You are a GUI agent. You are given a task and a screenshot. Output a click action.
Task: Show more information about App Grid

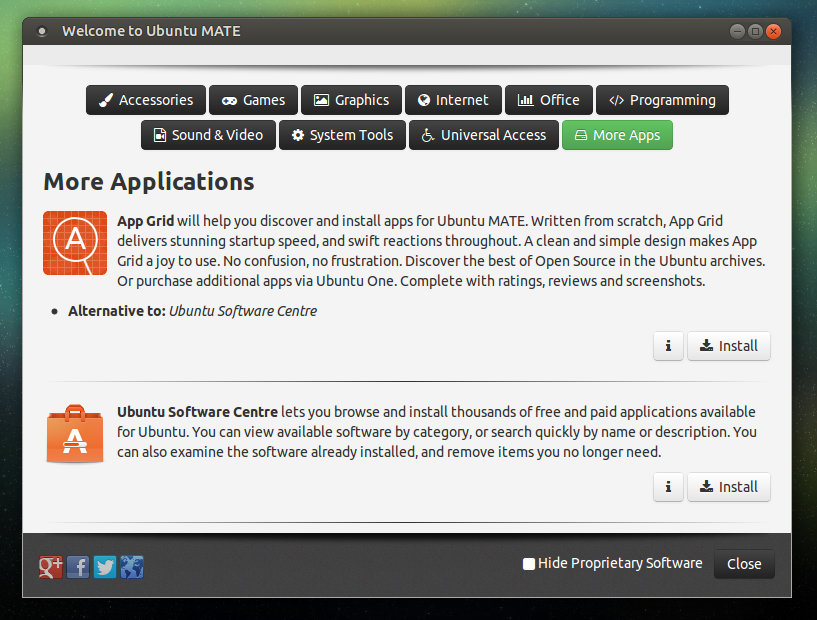[667, 346]
